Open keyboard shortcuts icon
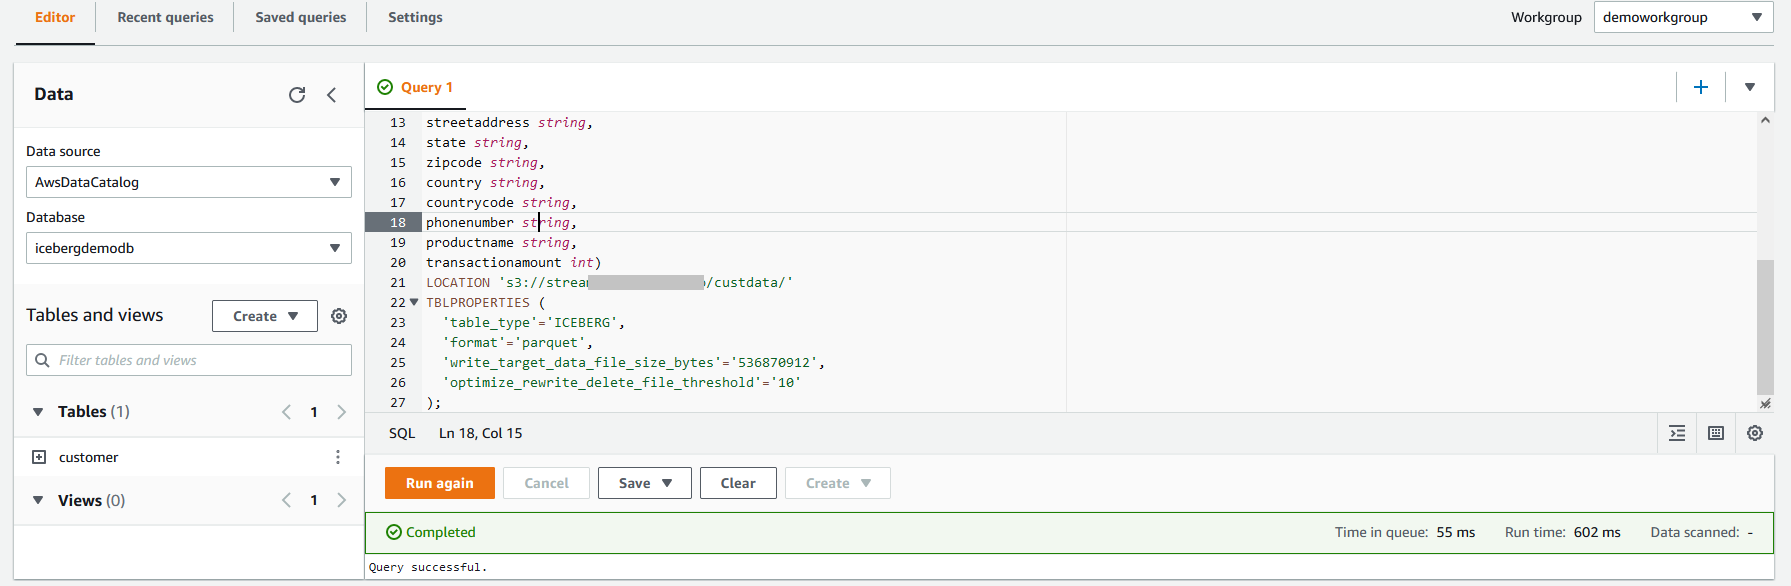The width and height of the screenshot is (1791, 586). click(1716, 433)
